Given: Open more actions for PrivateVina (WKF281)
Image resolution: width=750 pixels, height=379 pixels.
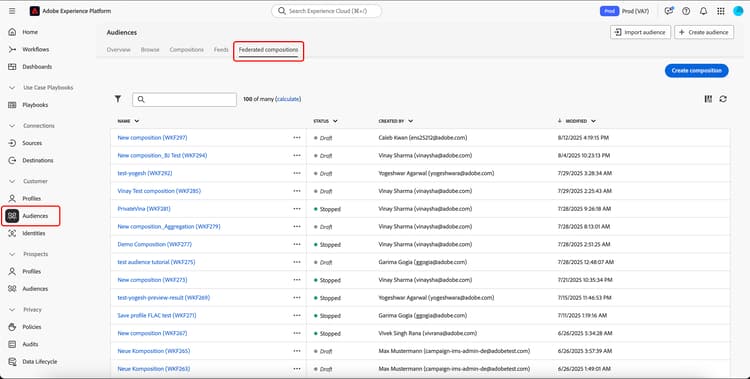Looking at the screenshot, I should tap(297, 209).
